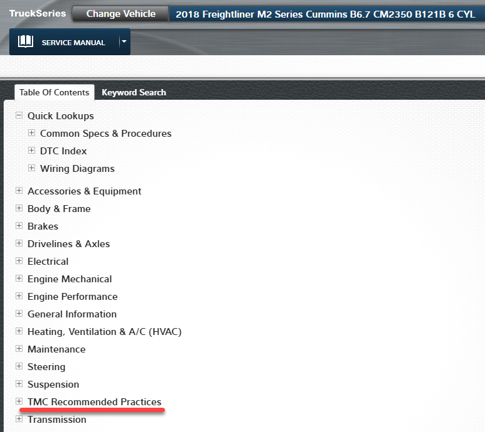The height and width of the screenshot is (432, 485).
Task: Open TMC Recommended Practices label
Action: (x=94, y=402)
